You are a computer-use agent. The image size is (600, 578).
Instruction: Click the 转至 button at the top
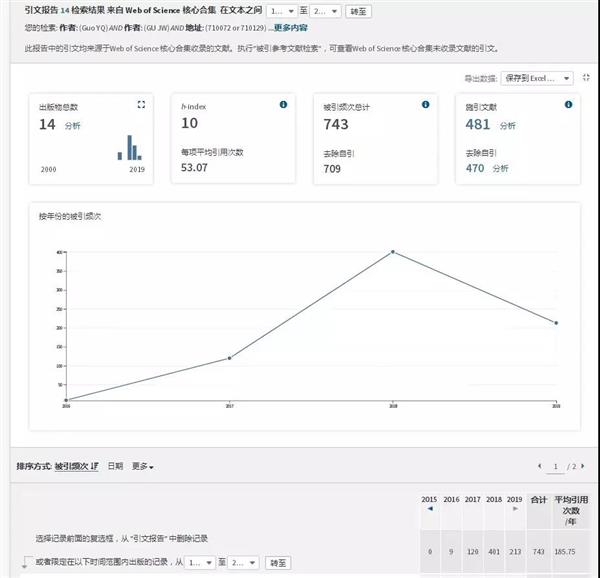357,11
